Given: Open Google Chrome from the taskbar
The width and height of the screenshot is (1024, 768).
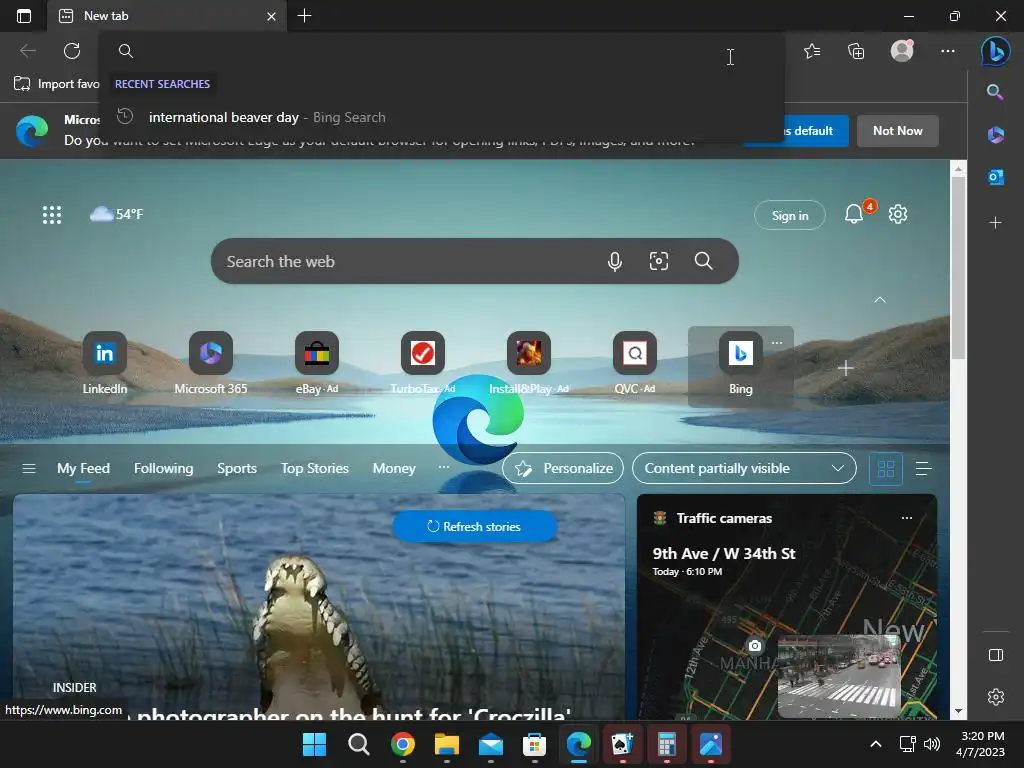Looking at the screenshot, I should click(x=403, y=744).
